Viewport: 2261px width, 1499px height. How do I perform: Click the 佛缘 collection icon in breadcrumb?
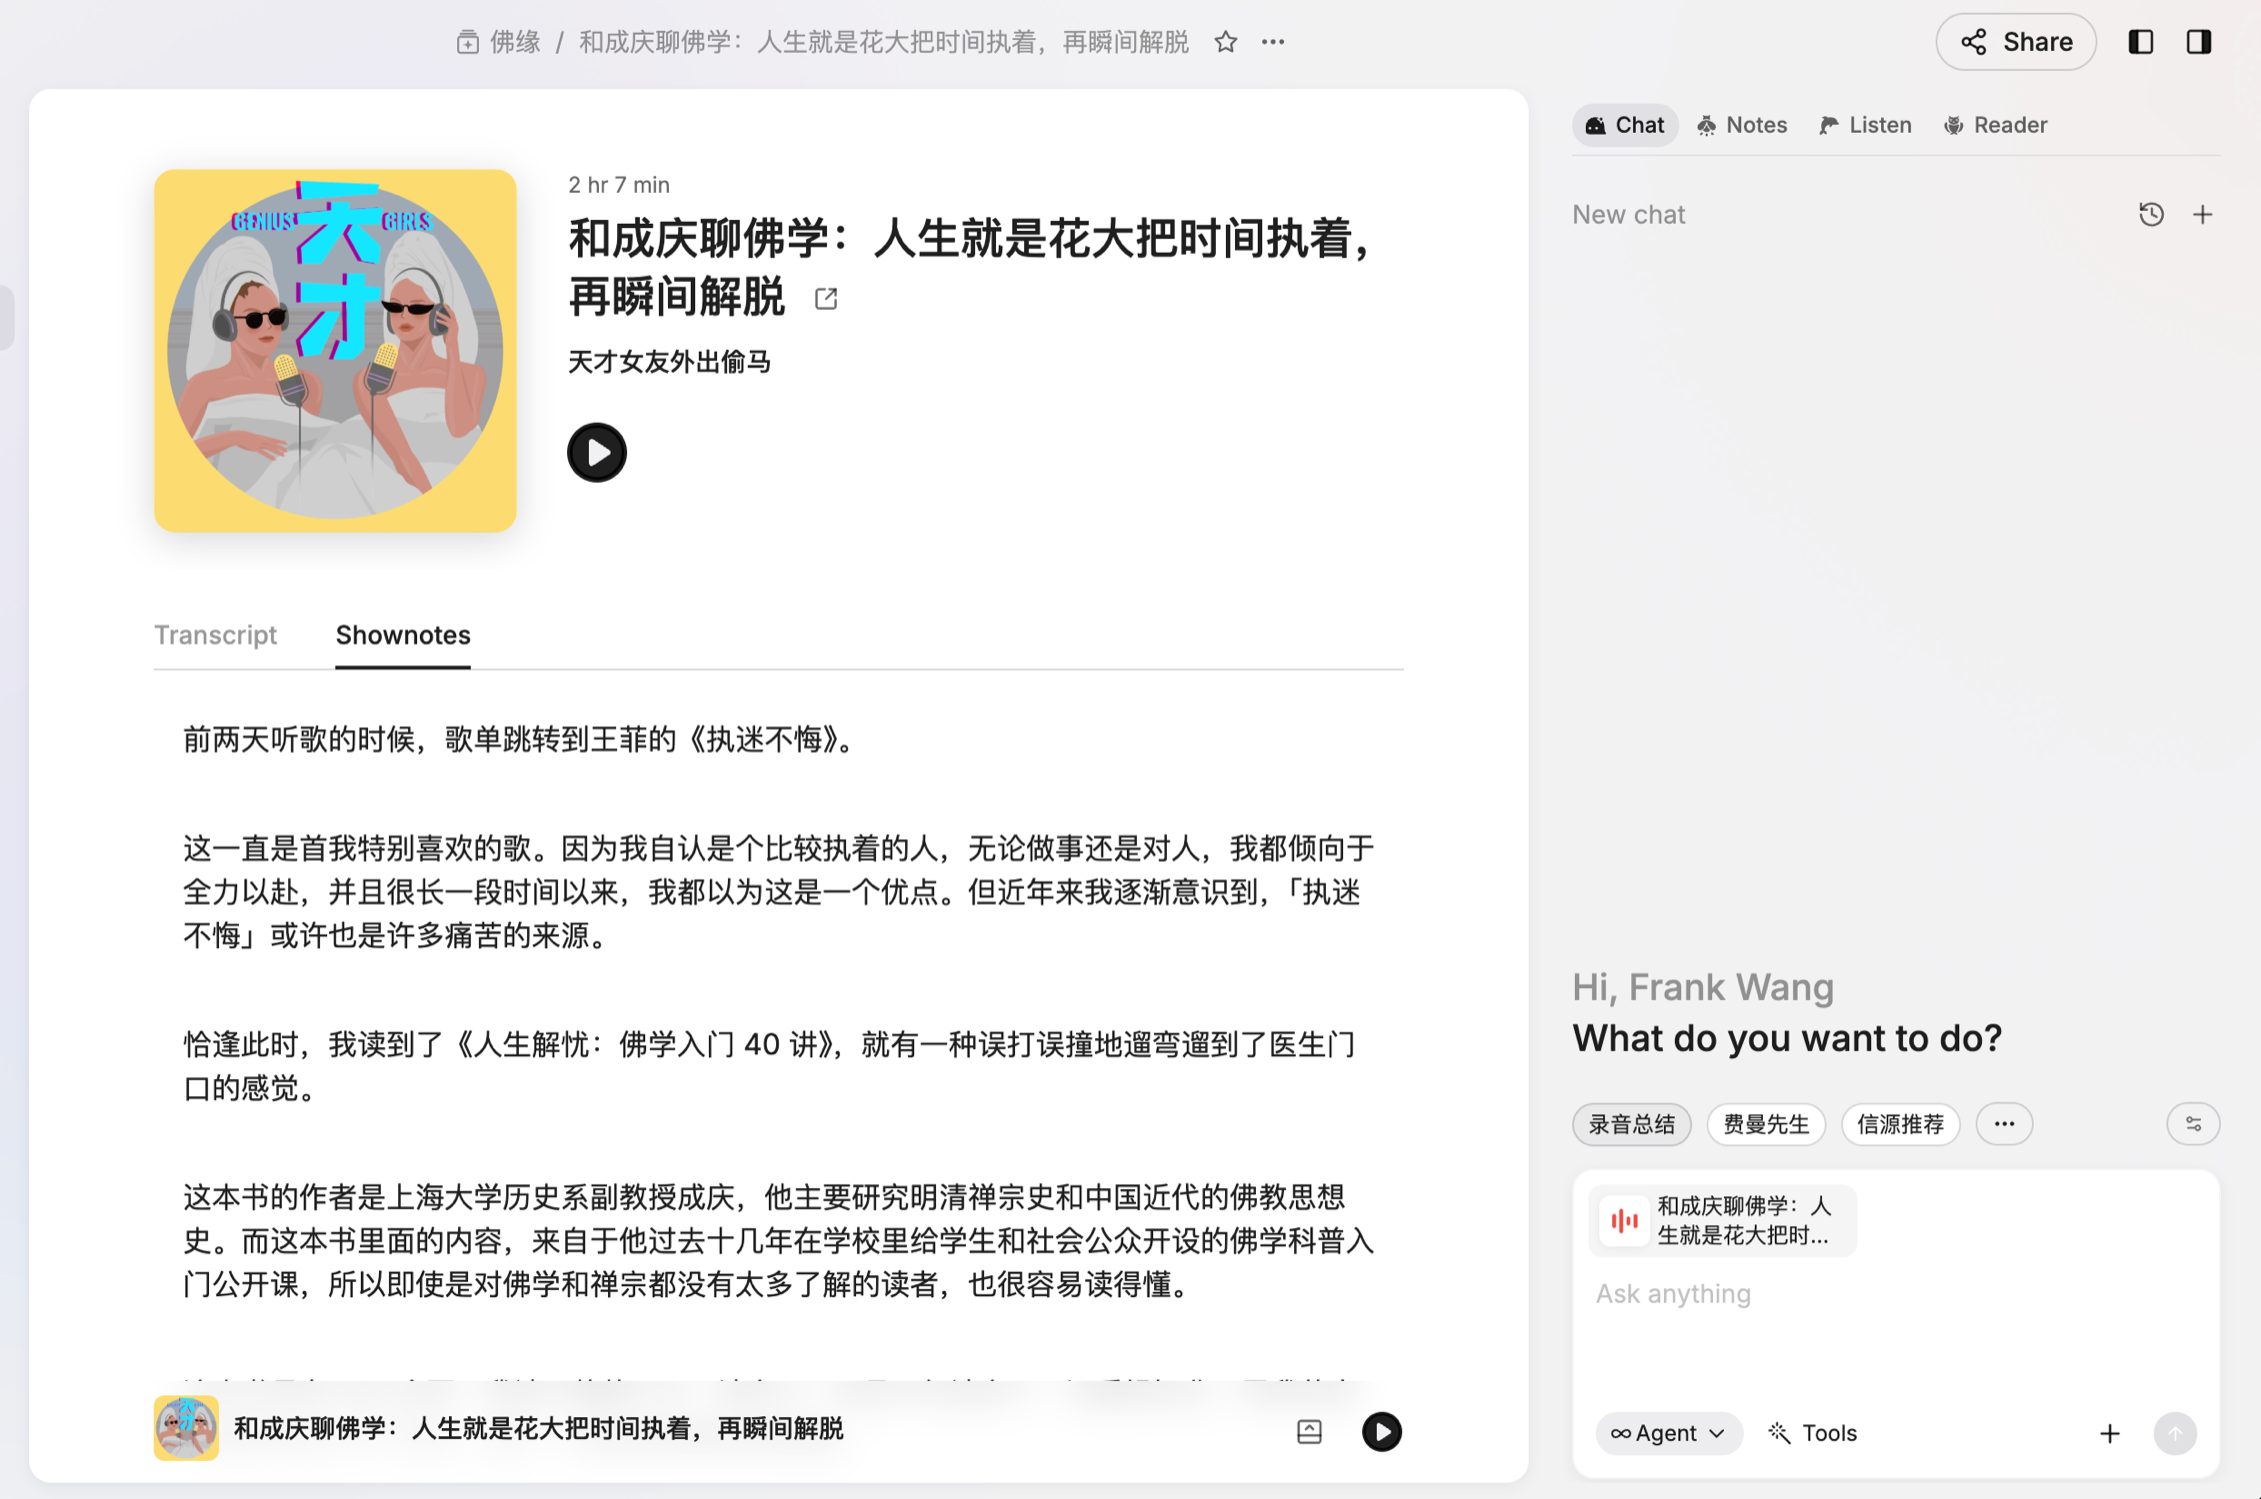click(x=467, y=42)
